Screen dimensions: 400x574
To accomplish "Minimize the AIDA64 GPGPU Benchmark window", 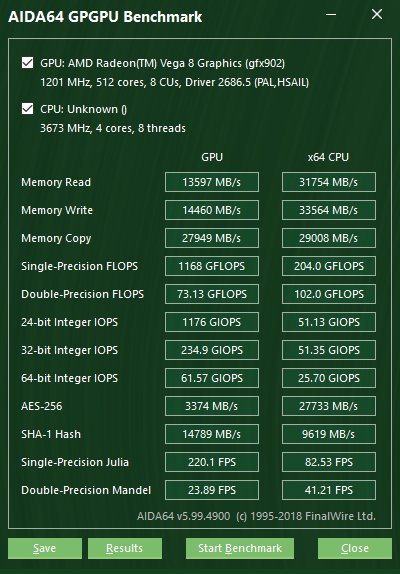I will coord(331,15).
